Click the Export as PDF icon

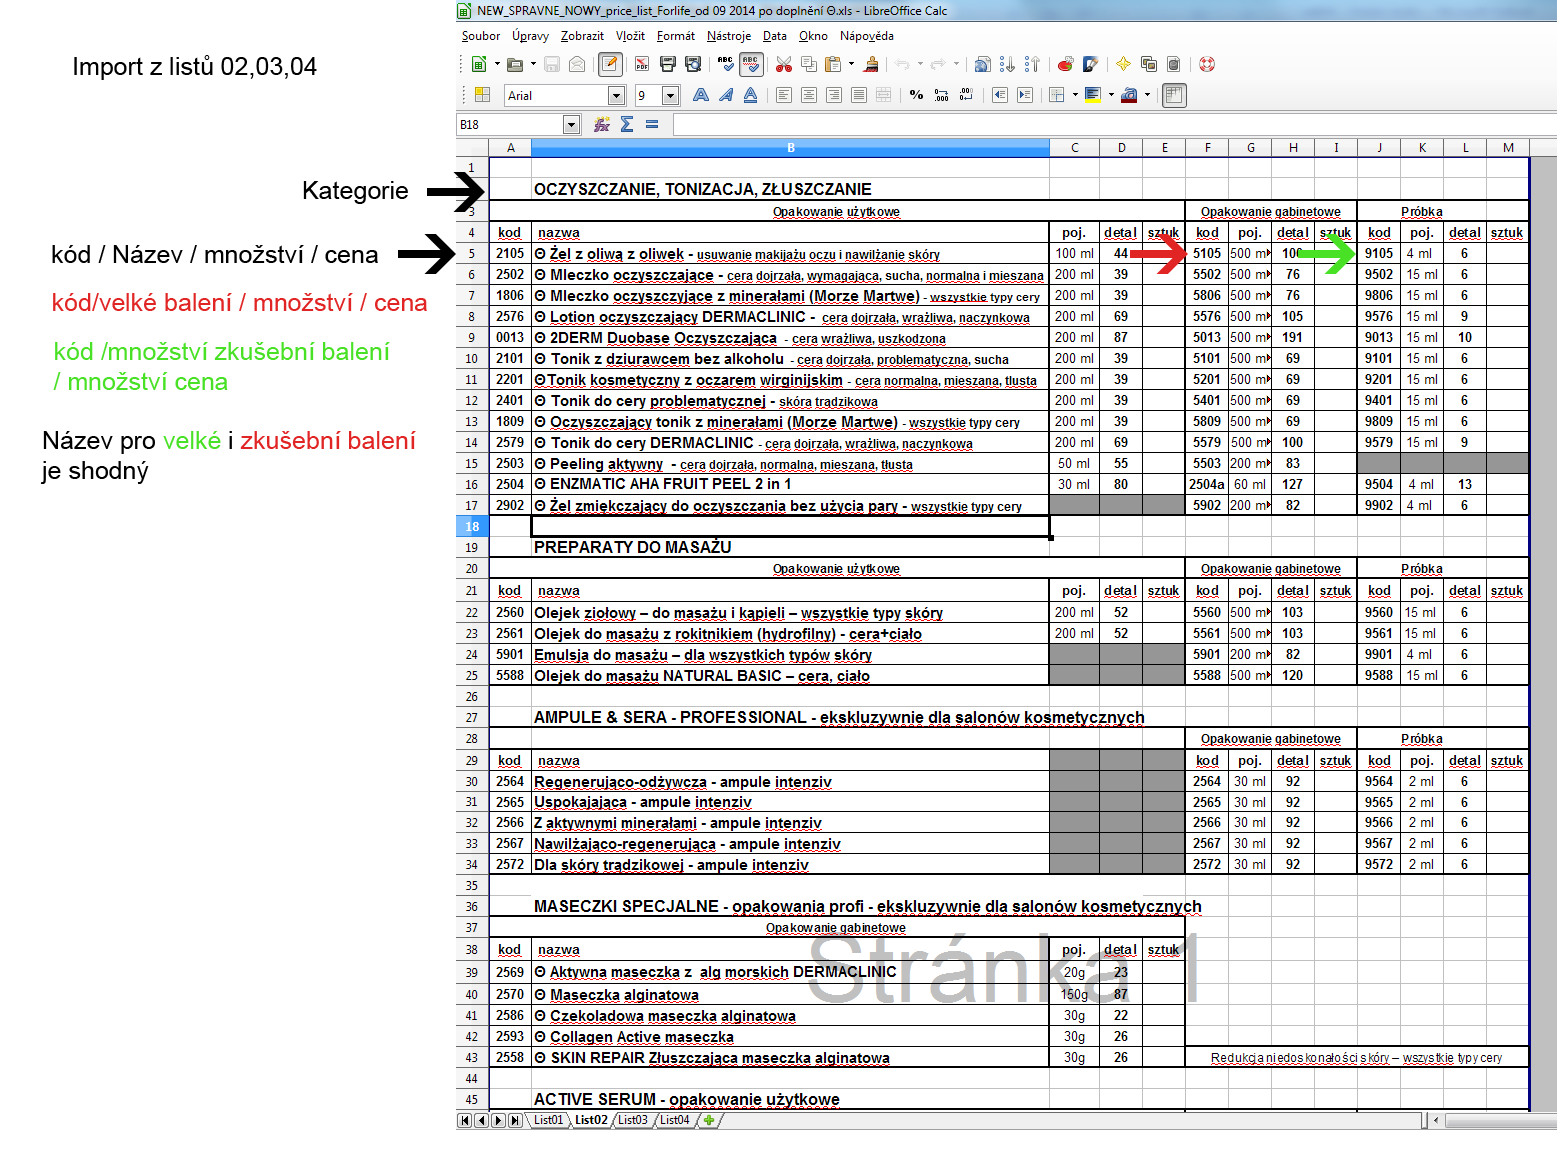642,64
